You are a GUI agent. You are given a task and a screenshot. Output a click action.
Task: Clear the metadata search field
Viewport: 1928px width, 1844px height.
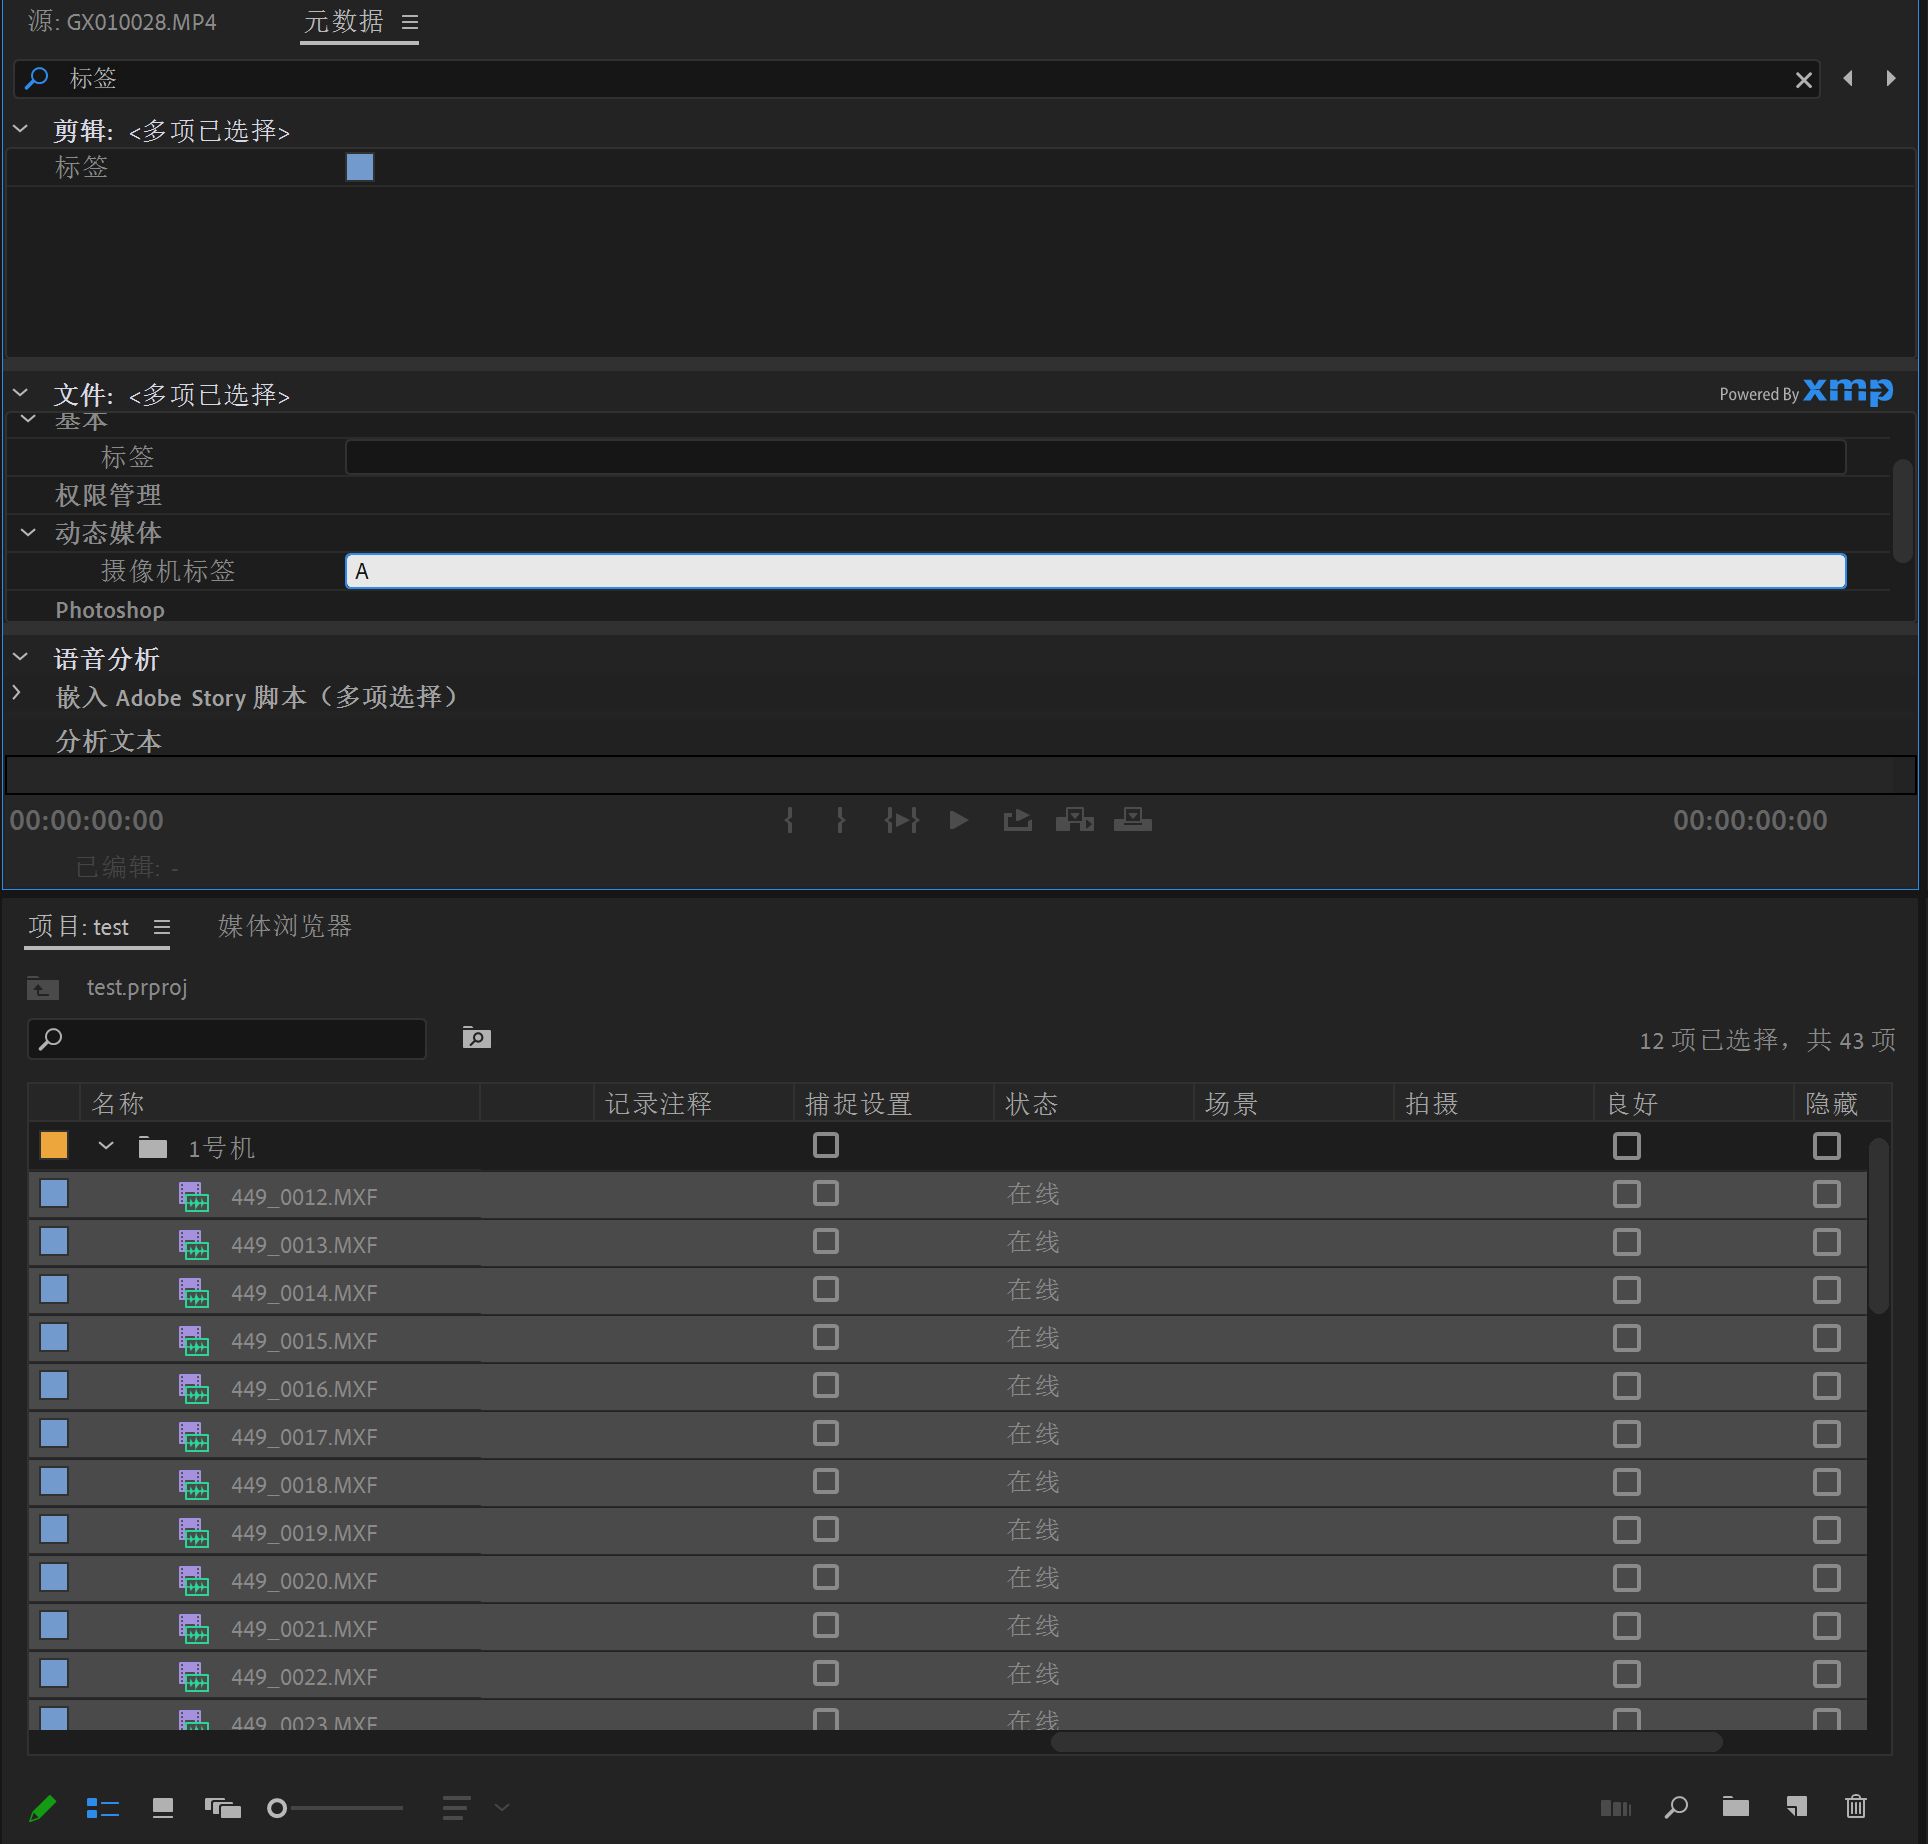1804,80
